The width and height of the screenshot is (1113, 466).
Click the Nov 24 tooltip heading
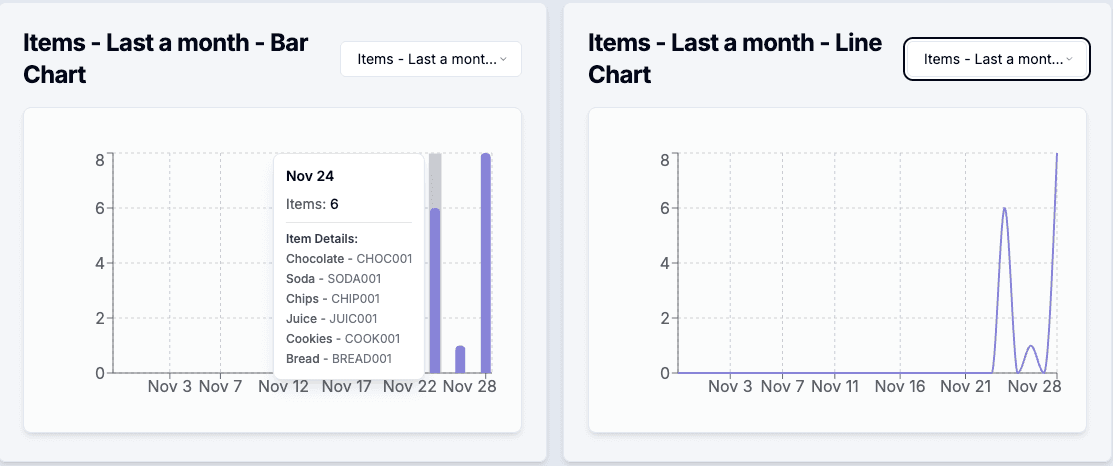[310, 176]
